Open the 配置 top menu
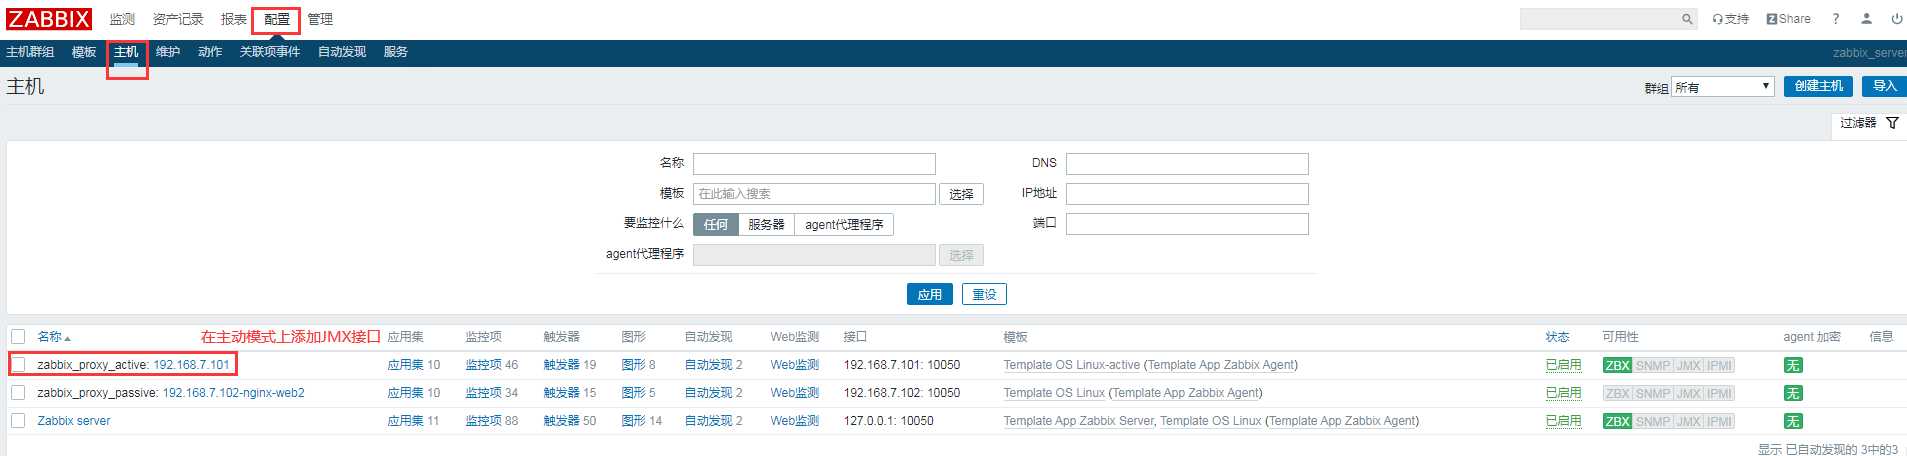 (277, 19)
